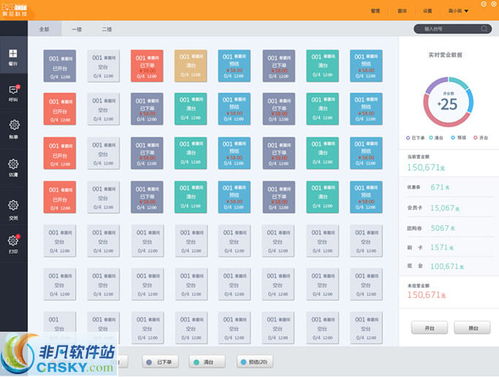This screenshot has width=499, height=377.
Task: Toggle the 已下单 status filter at bottom
Action: tap(160, 362)
